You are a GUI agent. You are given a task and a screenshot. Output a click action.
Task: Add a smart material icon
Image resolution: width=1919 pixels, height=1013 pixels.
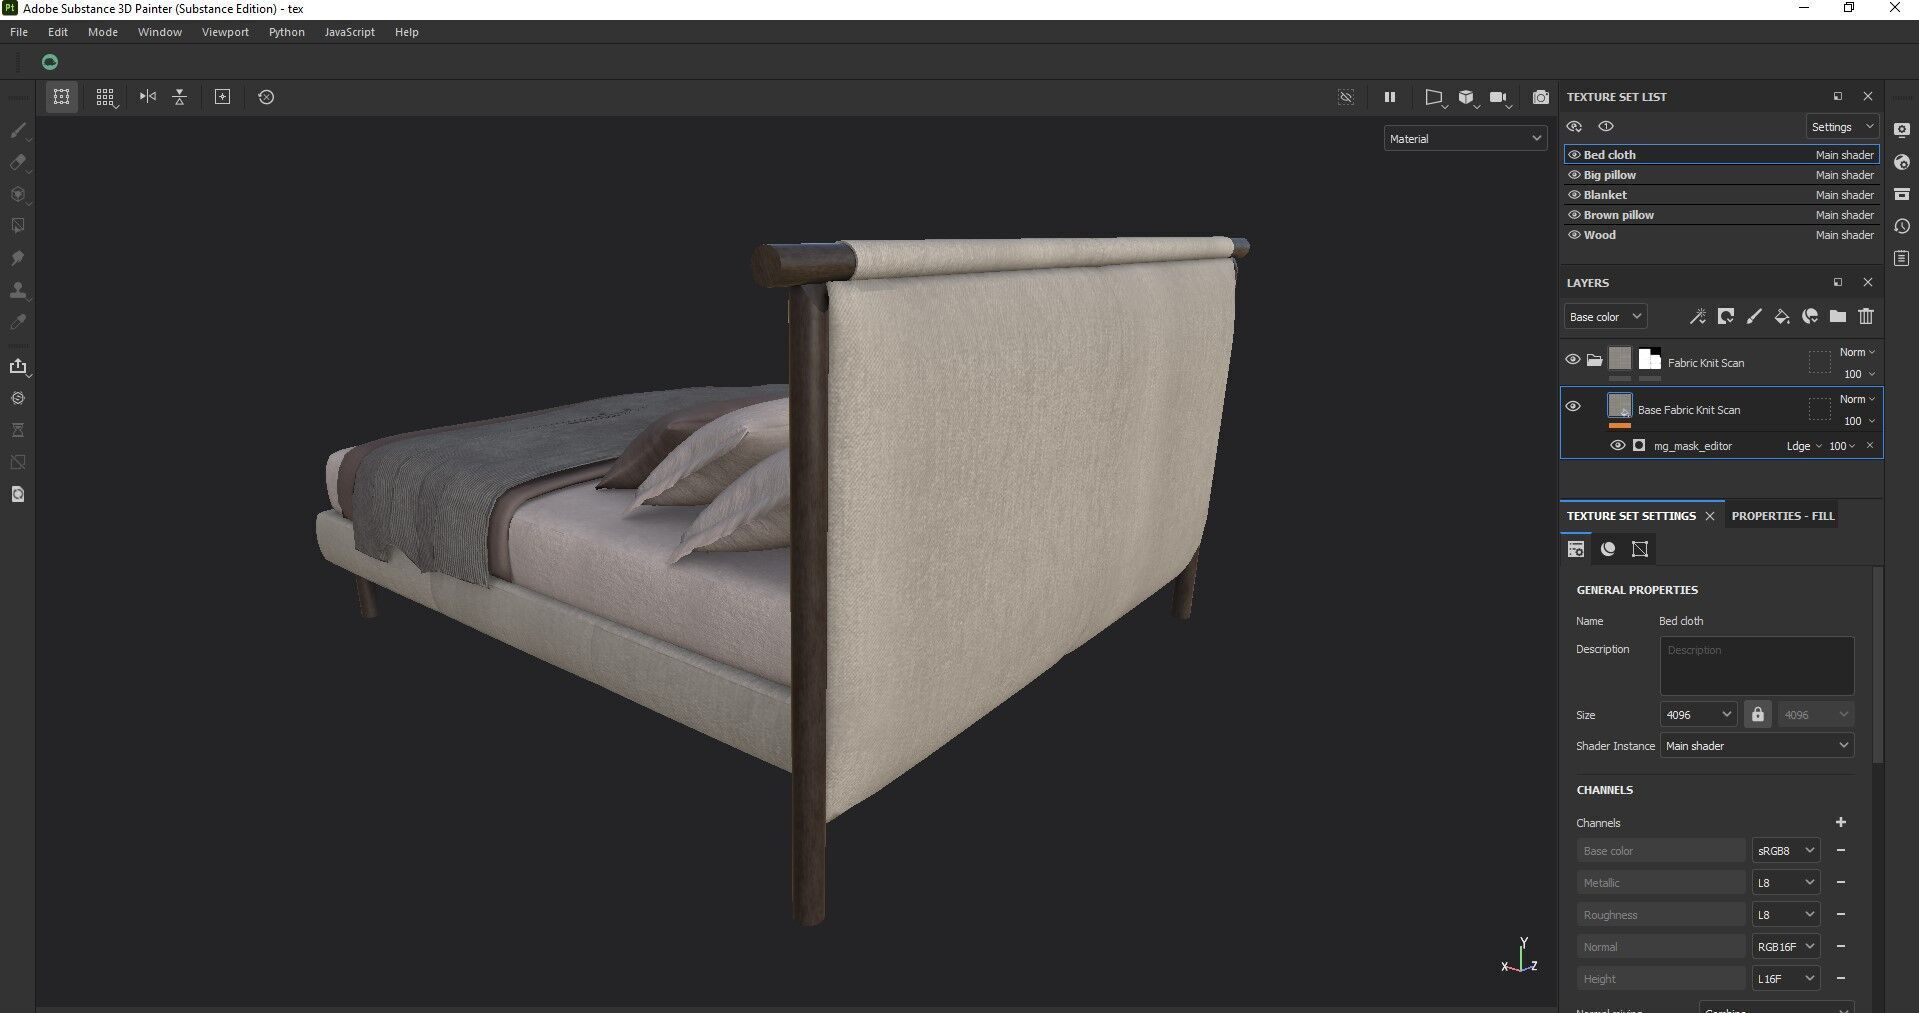pos(1810,317)
